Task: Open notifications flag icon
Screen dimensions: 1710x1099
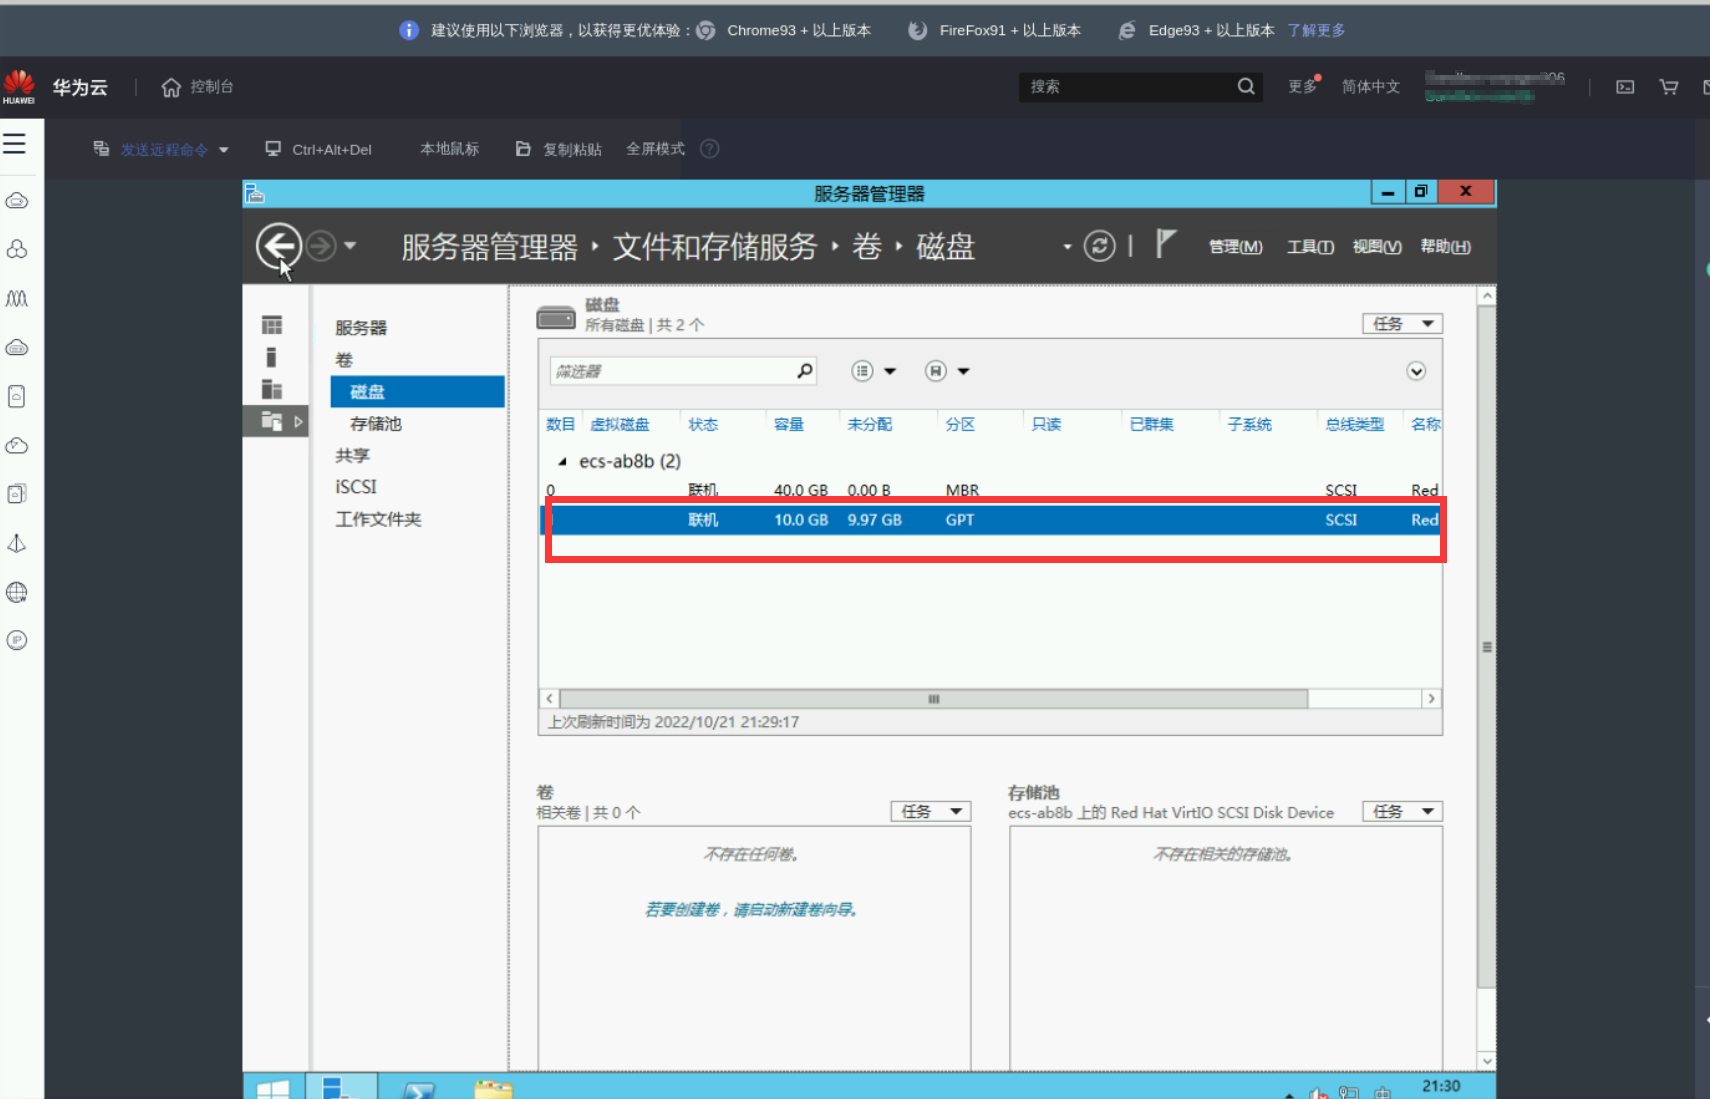Action: point(1165,243)
